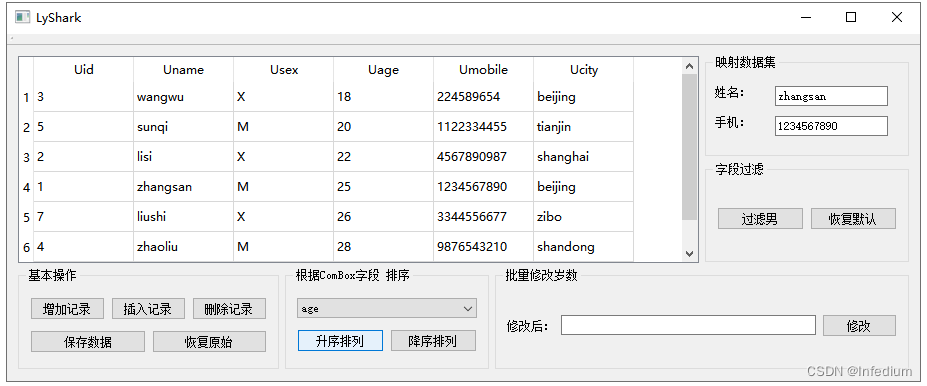Screen dimensions: 927x386
Task: Click the mobile cell 9876543210
Action: pyautogui.click(x=483, y=246)
